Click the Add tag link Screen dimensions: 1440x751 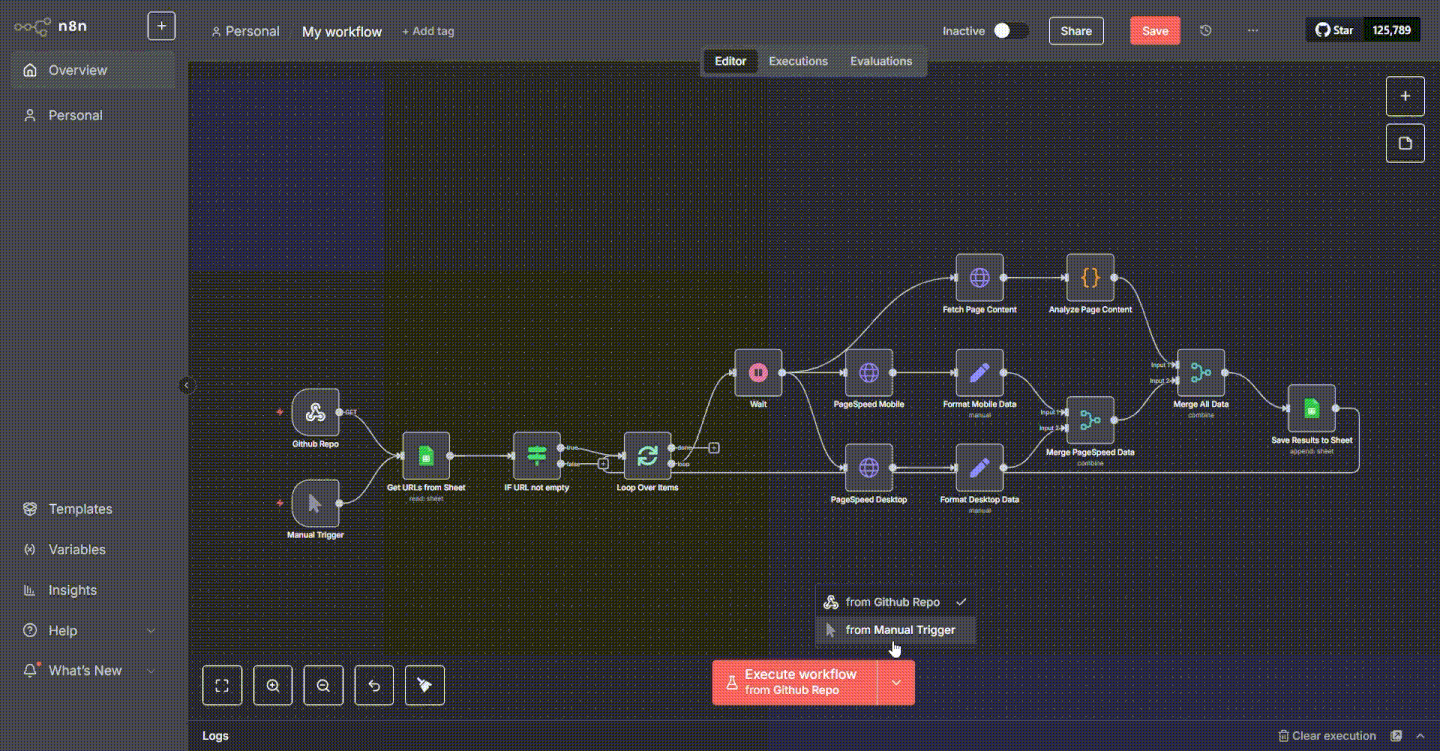pyautogui.click(x=428, y=31)
